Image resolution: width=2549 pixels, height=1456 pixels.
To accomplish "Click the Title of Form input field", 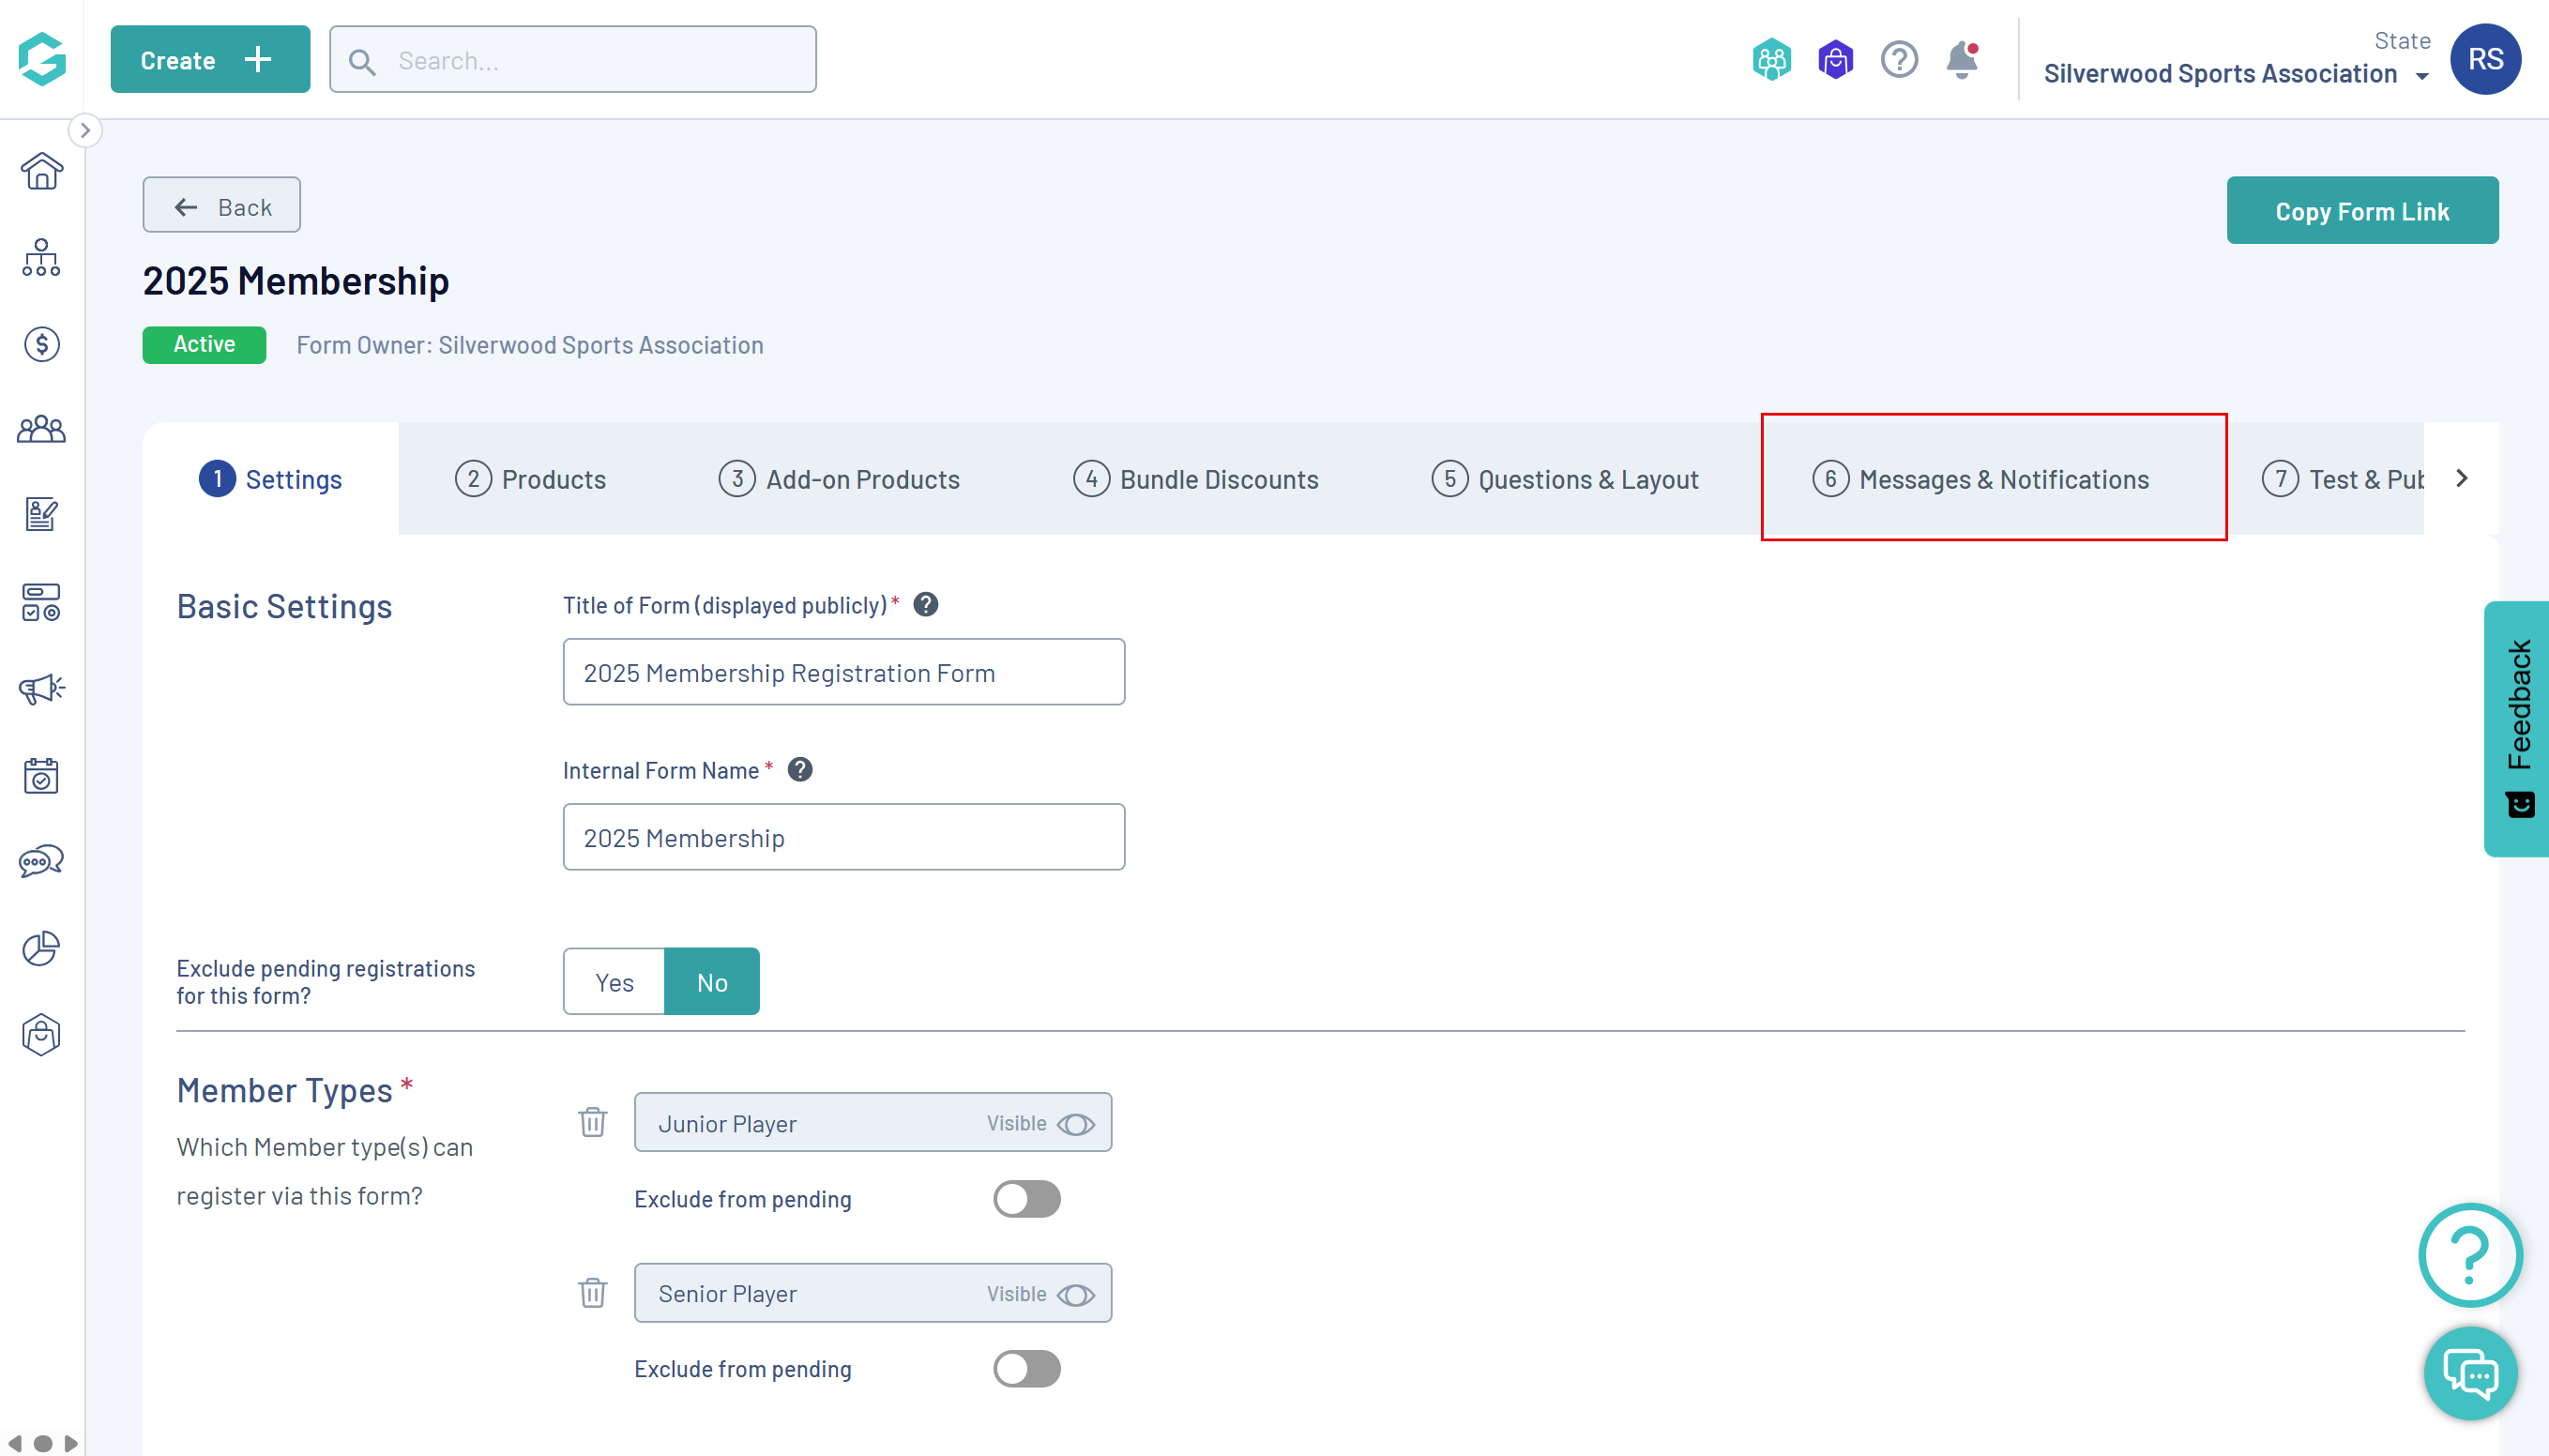I will tap(843, 672).
